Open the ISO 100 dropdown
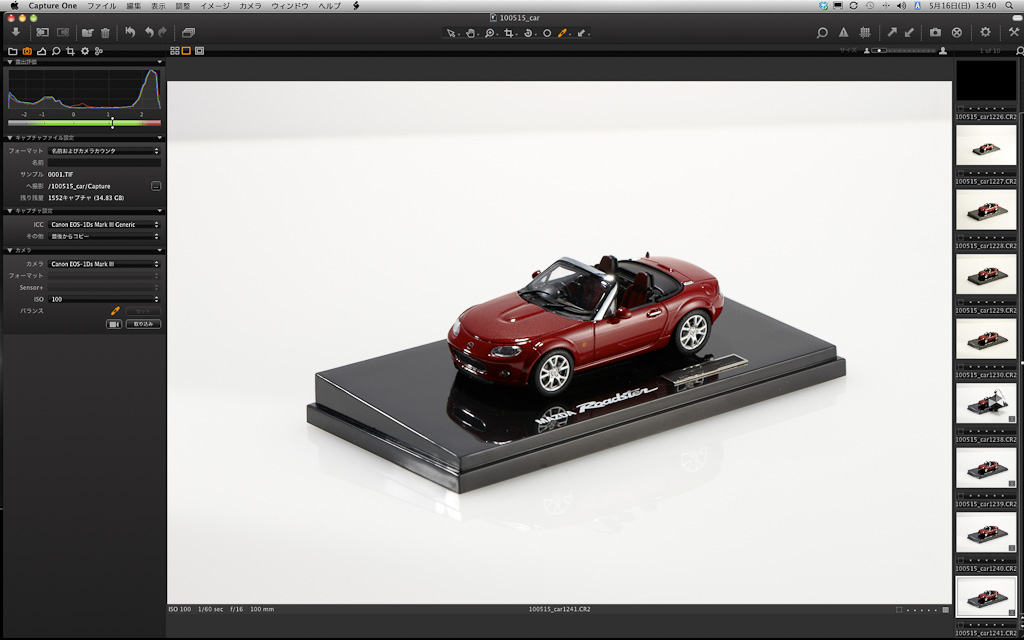The width and height of the screenshot is (1024, 640). coord(105,299)
